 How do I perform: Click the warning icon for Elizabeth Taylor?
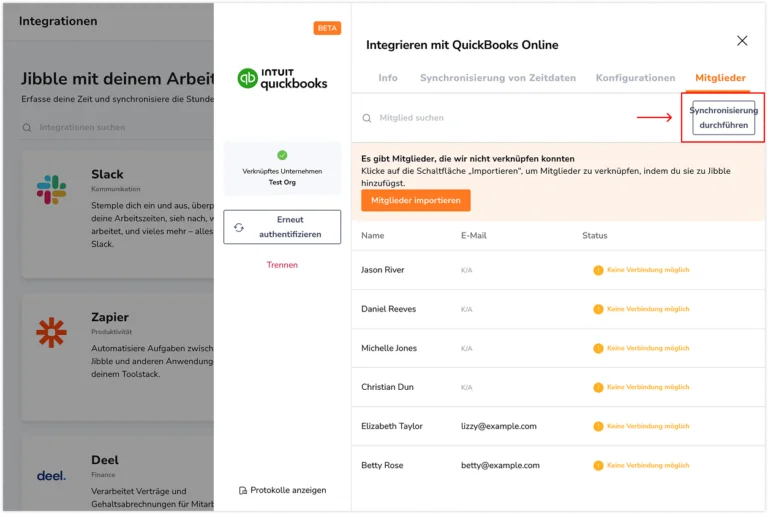point(598,426)
